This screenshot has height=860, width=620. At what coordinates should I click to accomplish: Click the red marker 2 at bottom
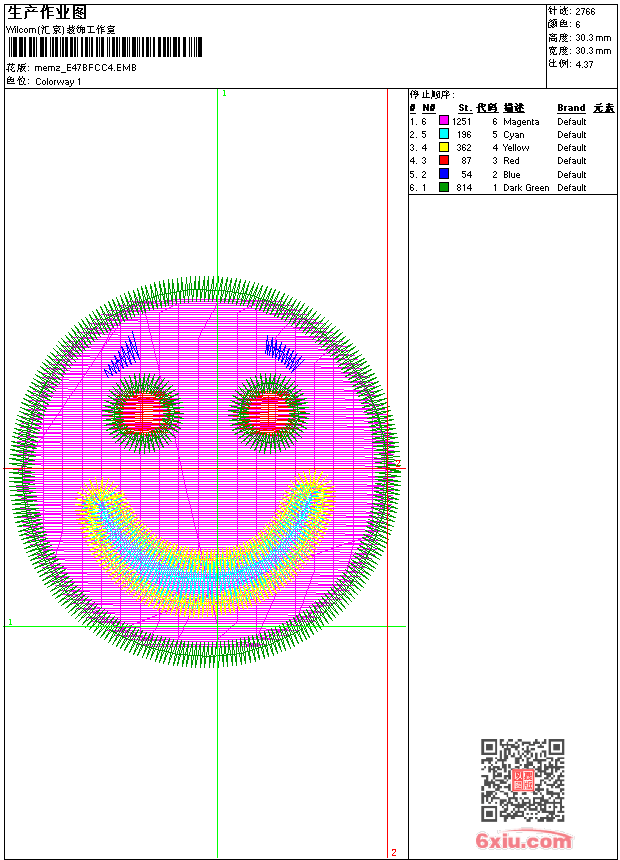pyautogui.click(x=394, y=852)
